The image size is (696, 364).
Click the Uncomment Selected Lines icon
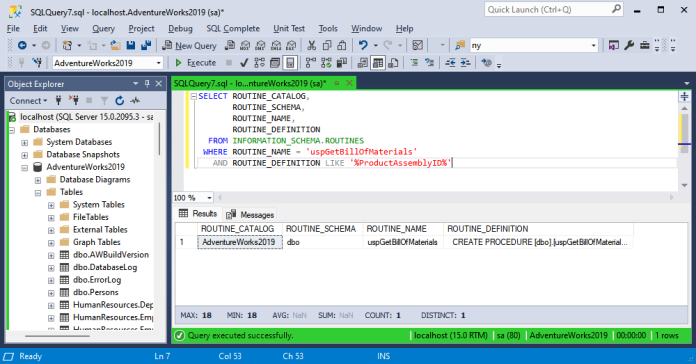tap(429, 63)
